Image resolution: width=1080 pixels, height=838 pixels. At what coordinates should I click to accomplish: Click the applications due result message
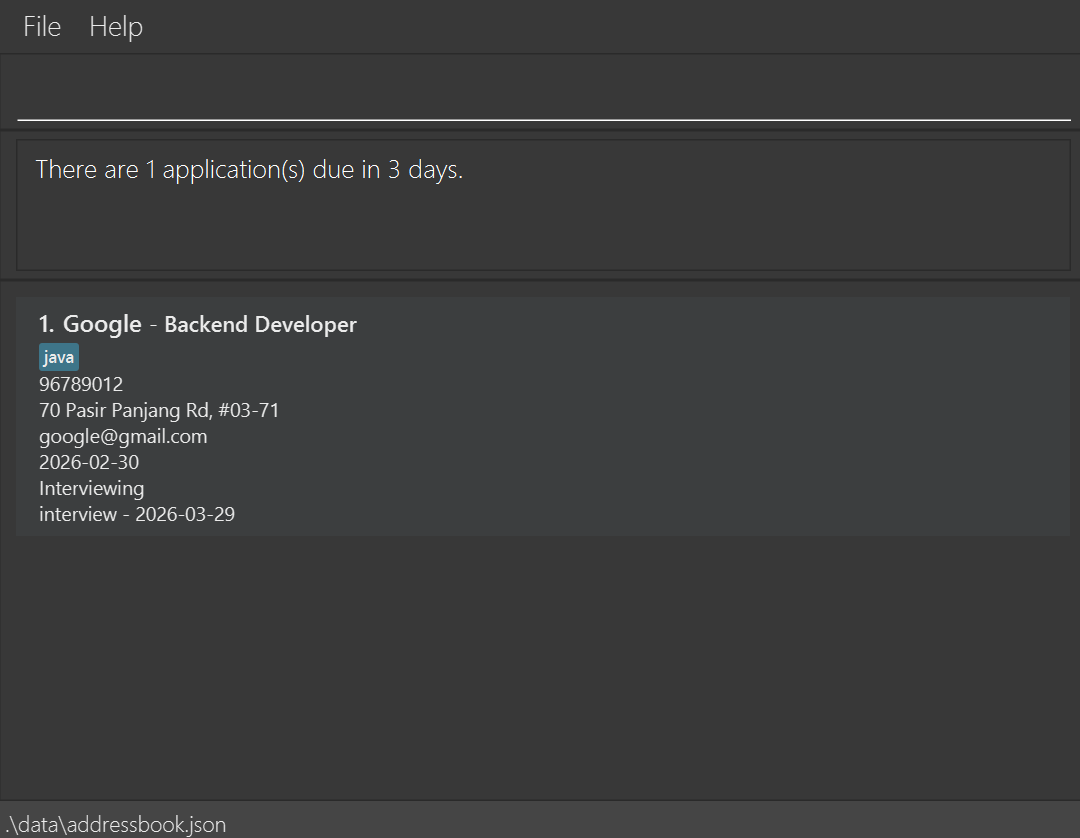(x=249, y=170)
